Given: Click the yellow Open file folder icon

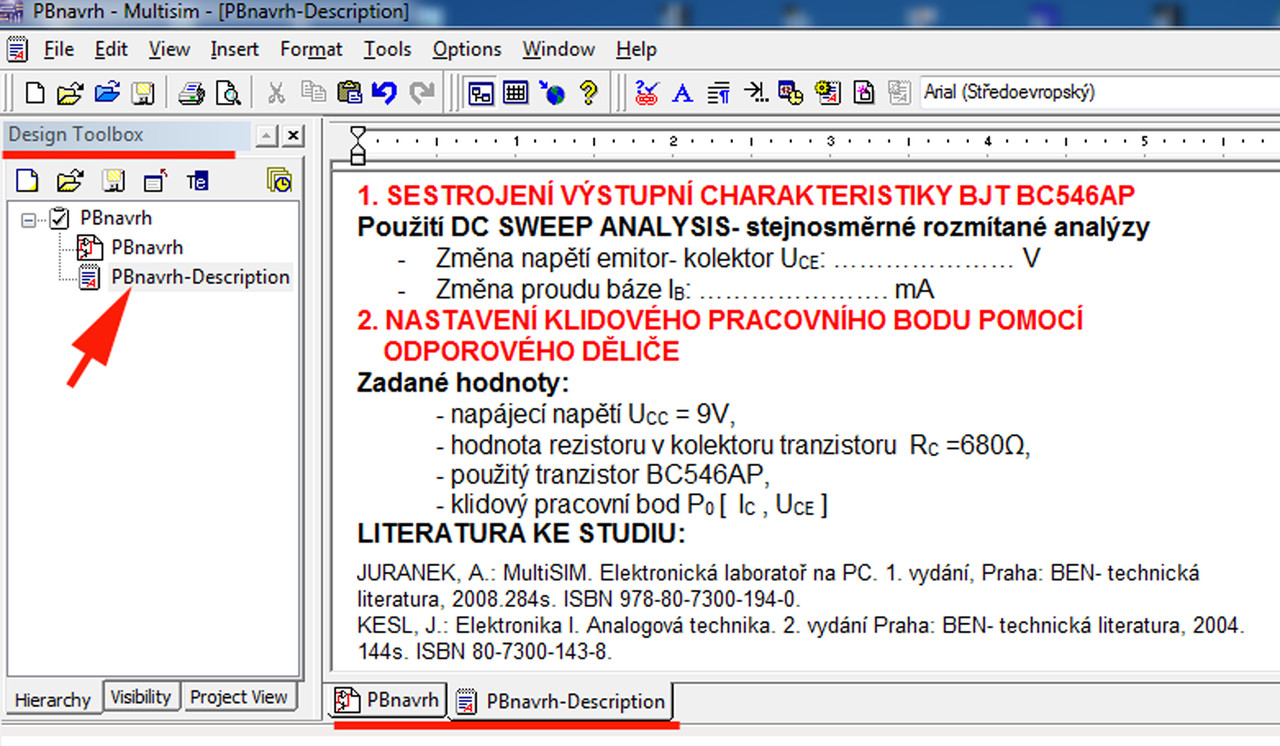Looking at the screenshot, I should tap(69, 93).
